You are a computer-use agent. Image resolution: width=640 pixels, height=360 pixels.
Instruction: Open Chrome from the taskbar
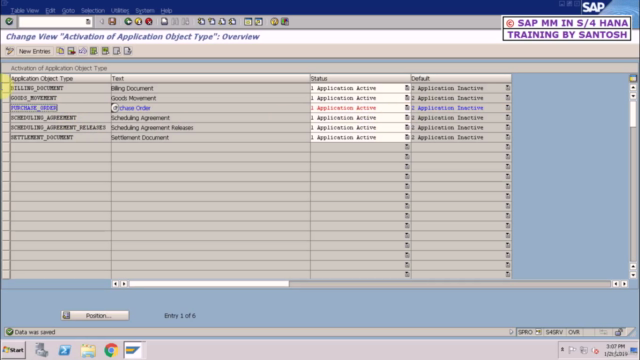pyautogui.click(x=111, y=350)
